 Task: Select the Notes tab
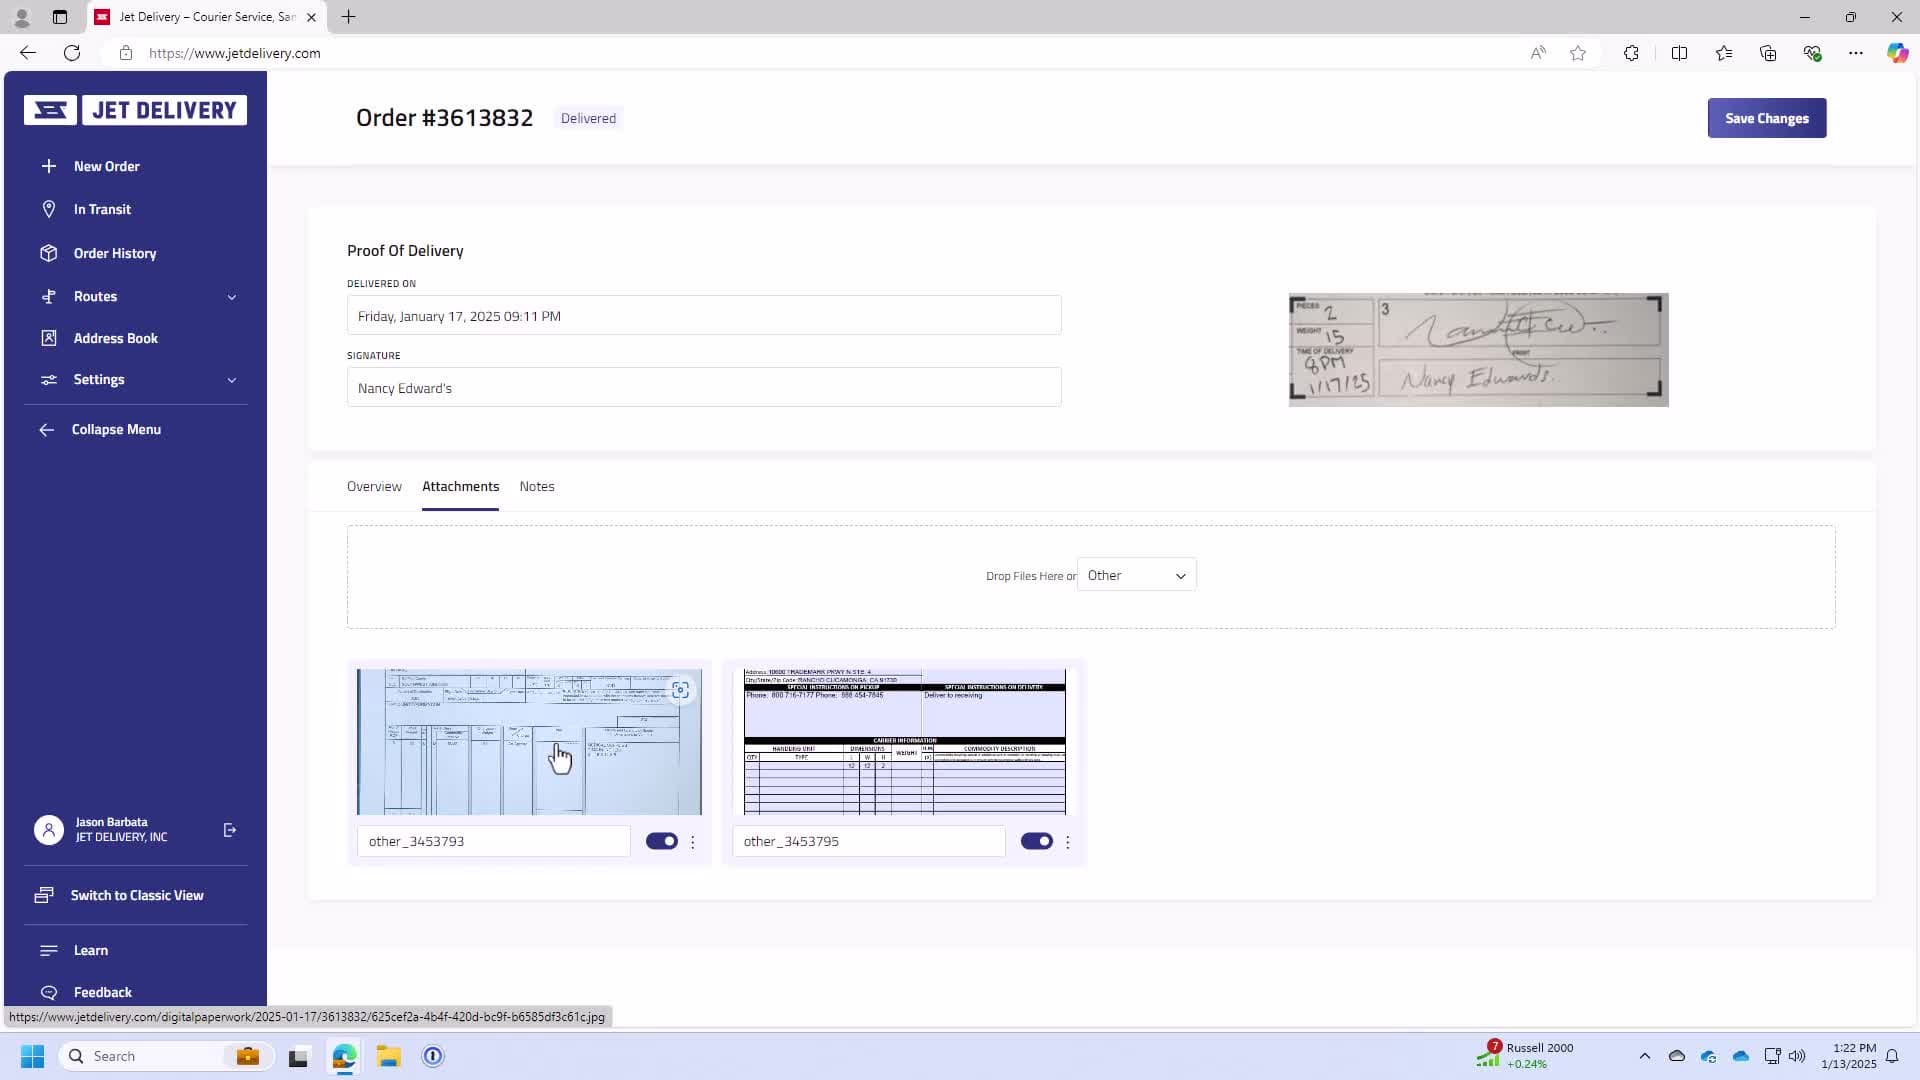535,485
